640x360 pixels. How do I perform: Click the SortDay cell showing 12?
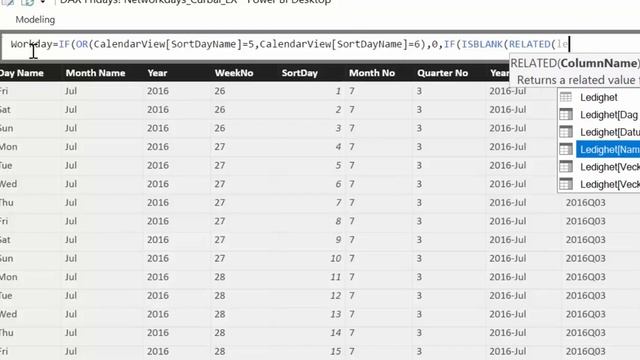point(336,296)
